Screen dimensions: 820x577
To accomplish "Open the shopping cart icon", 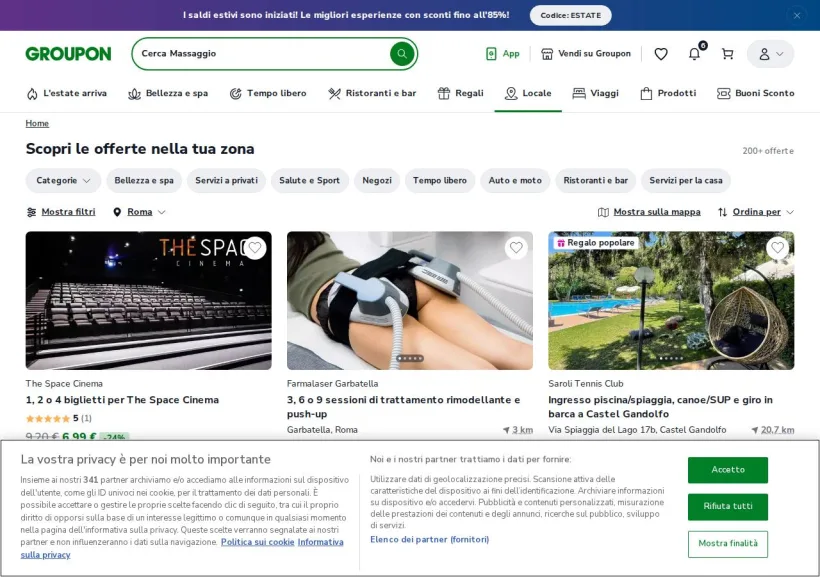I will click(x=727, y=53).
